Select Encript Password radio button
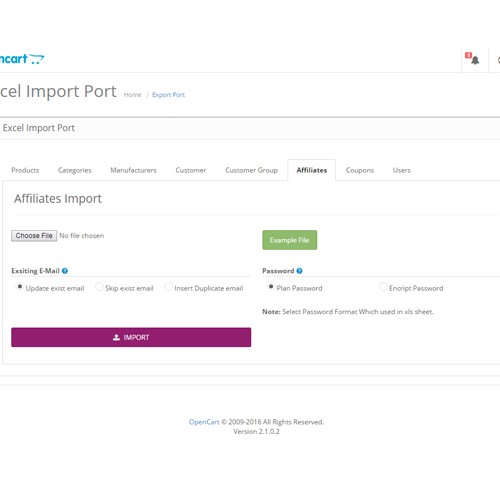Viewport: 500px width, 500px height. tap(383, 287)
